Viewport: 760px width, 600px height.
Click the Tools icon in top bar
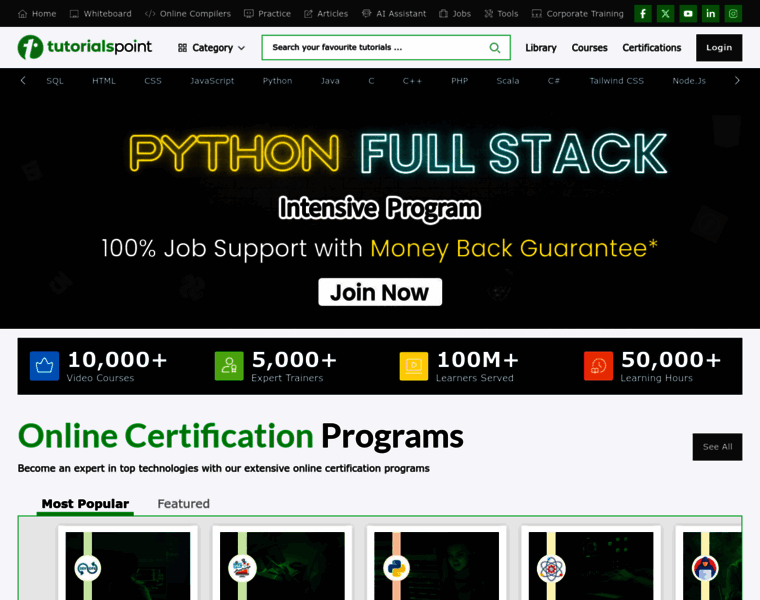point(489,14)
